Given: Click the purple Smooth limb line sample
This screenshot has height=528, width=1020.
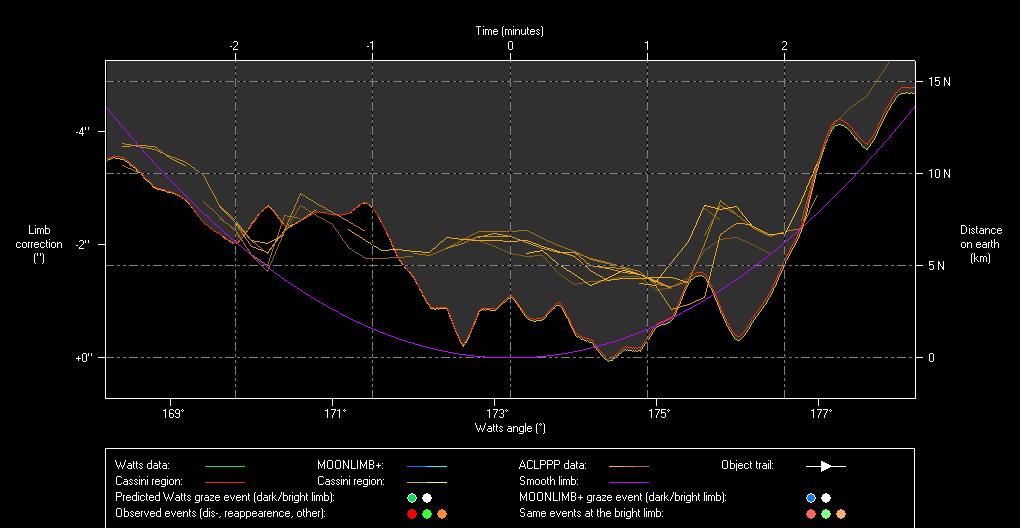Looking at the screenshot, I should pyautogui.click(x=628, y=481).
